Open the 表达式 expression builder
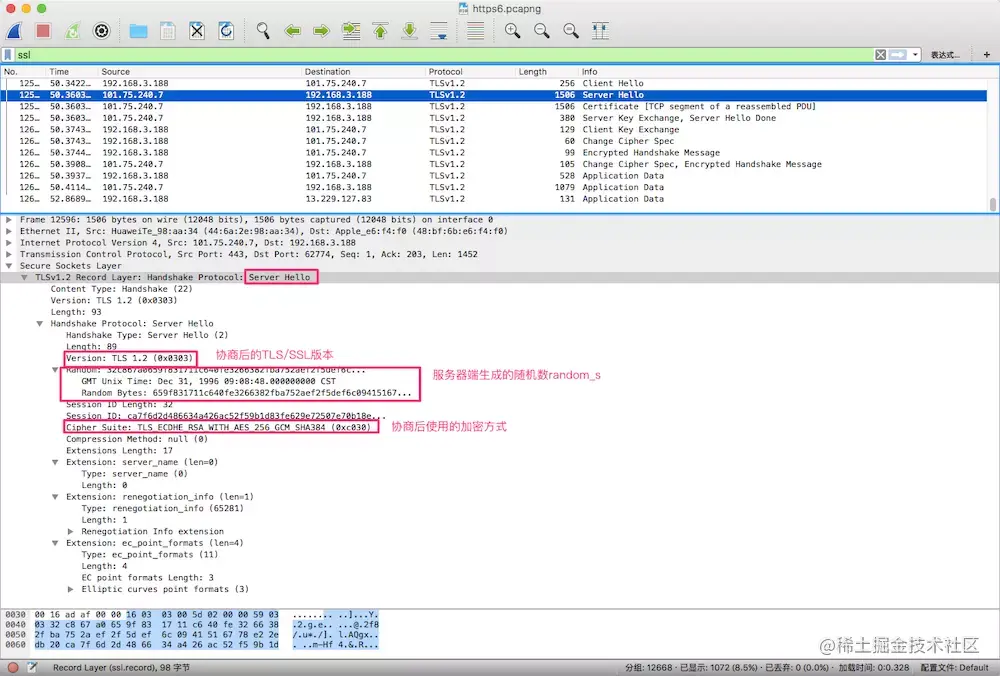 coord(945,55)
